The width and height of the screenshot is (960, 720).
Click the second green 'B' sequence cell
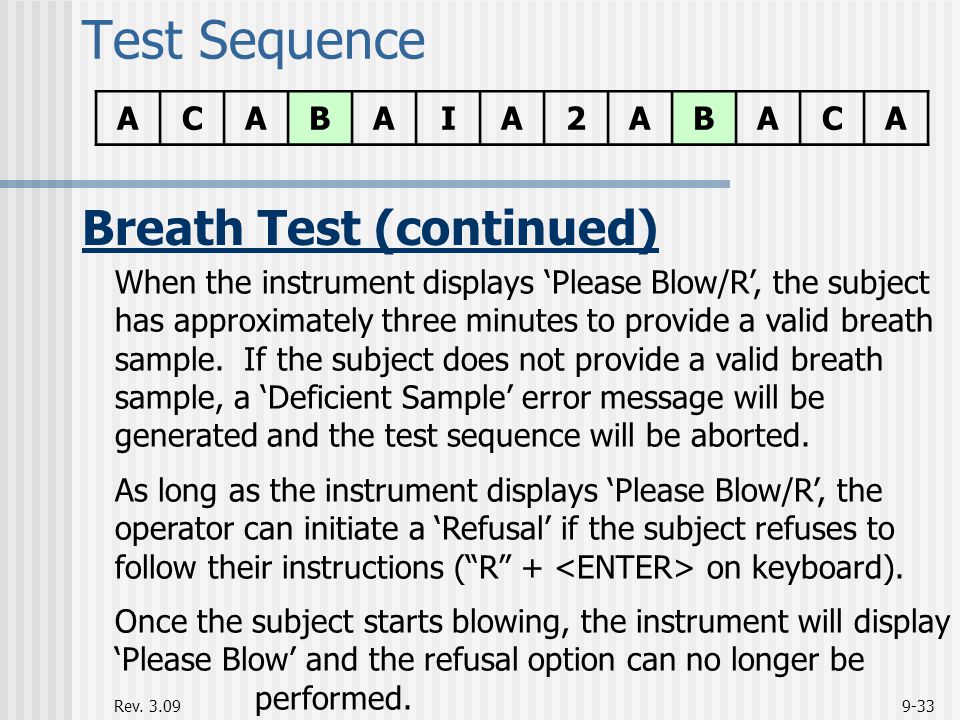(704, 118)
